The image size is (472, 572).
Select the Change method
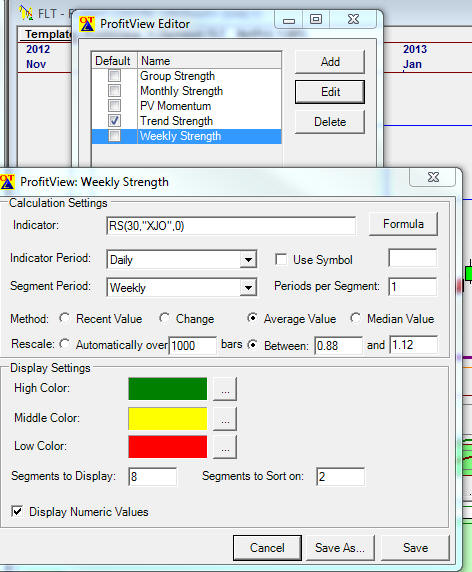click(165, 318)
